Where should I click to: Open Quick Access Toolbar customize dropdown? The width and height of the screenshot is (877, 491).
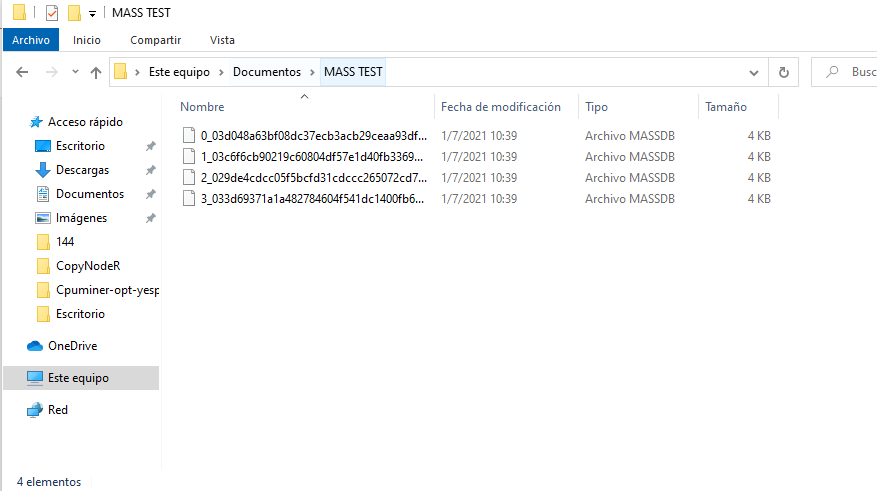pyautogui.click(x=93, y=14)
